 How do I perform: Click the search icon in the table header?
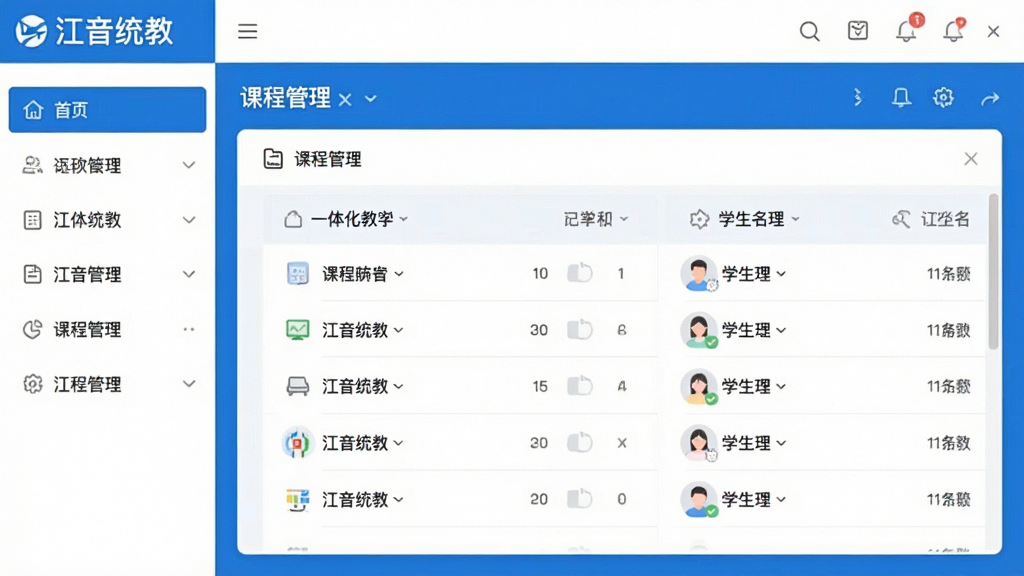tap(901, 219)
